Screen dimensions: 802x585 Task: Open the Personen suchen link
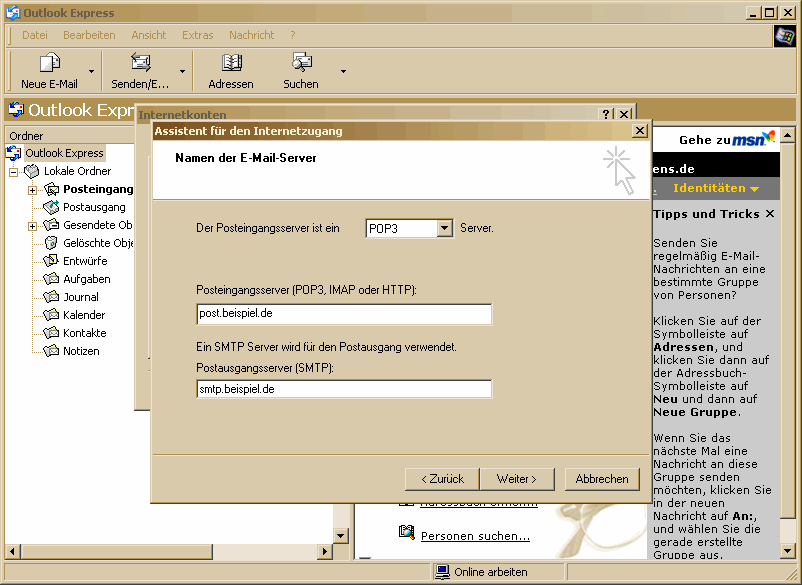(x=475, y=536)
